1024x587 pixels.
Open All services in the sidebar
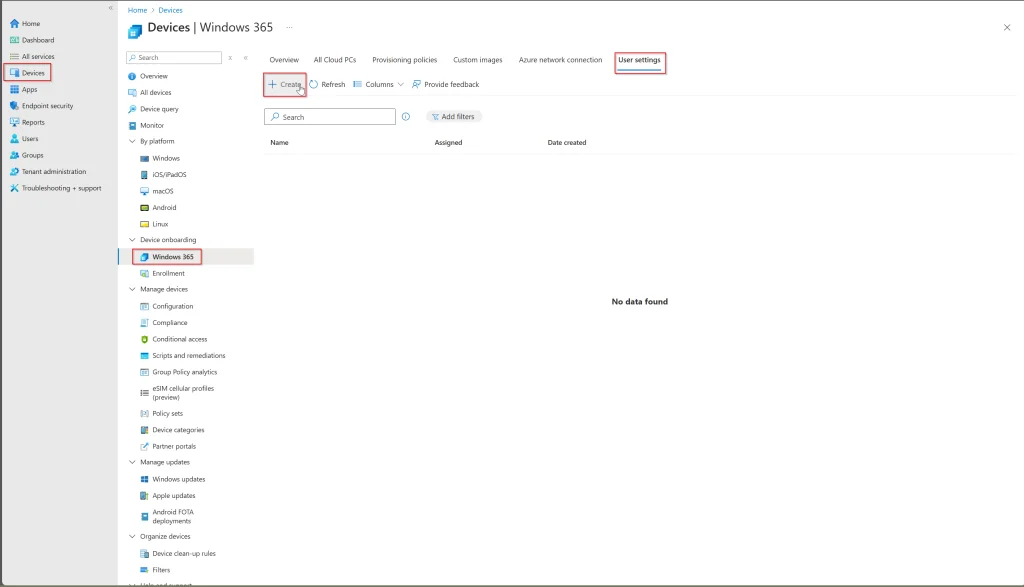click(x=32, y=56)
